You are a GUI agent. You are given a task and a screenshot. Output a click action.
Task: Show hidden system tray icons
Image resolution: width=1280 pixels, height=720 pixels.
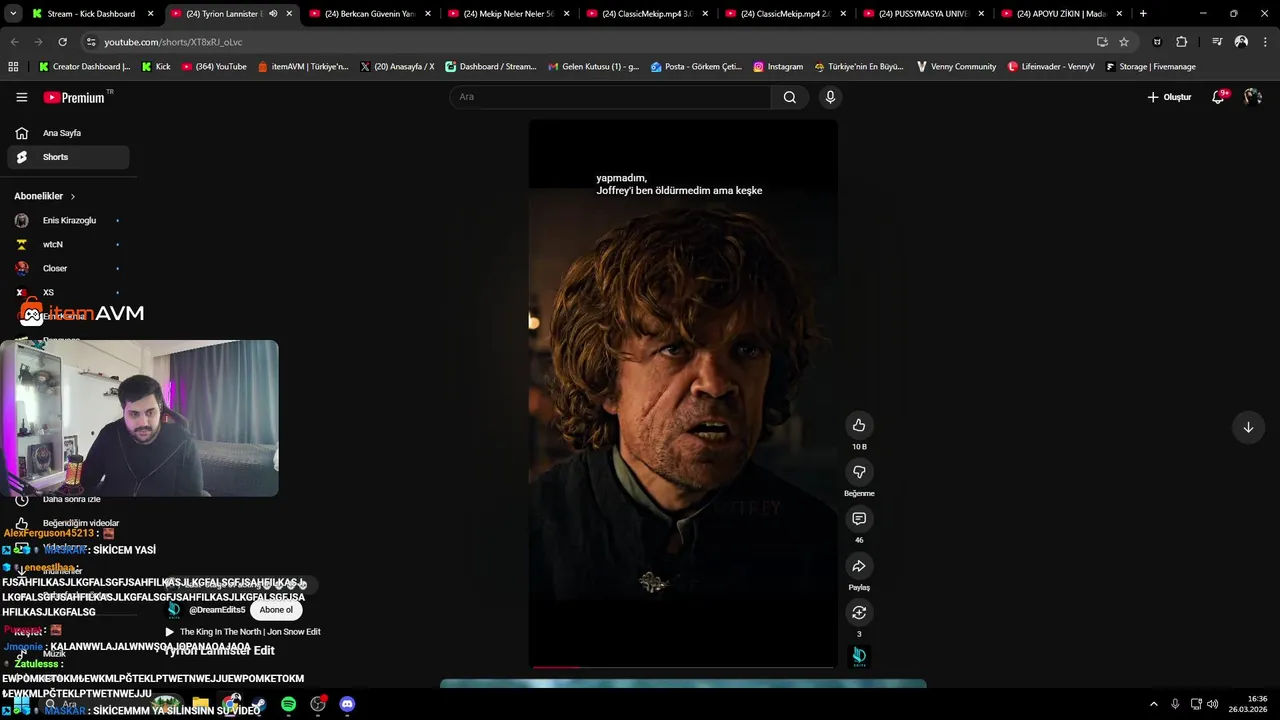[1153, 704]
